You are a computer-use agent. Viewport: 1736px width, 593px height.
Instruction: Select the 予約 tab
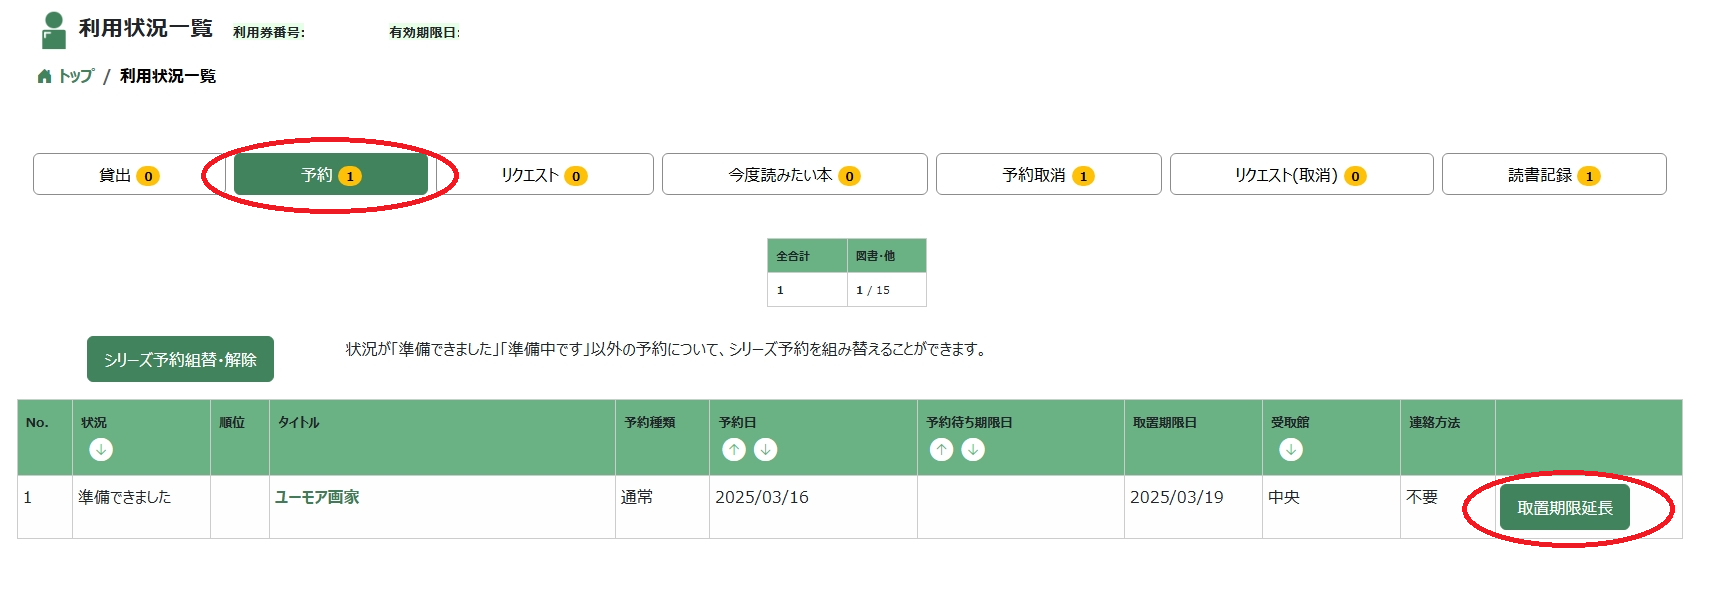point(331,174)
